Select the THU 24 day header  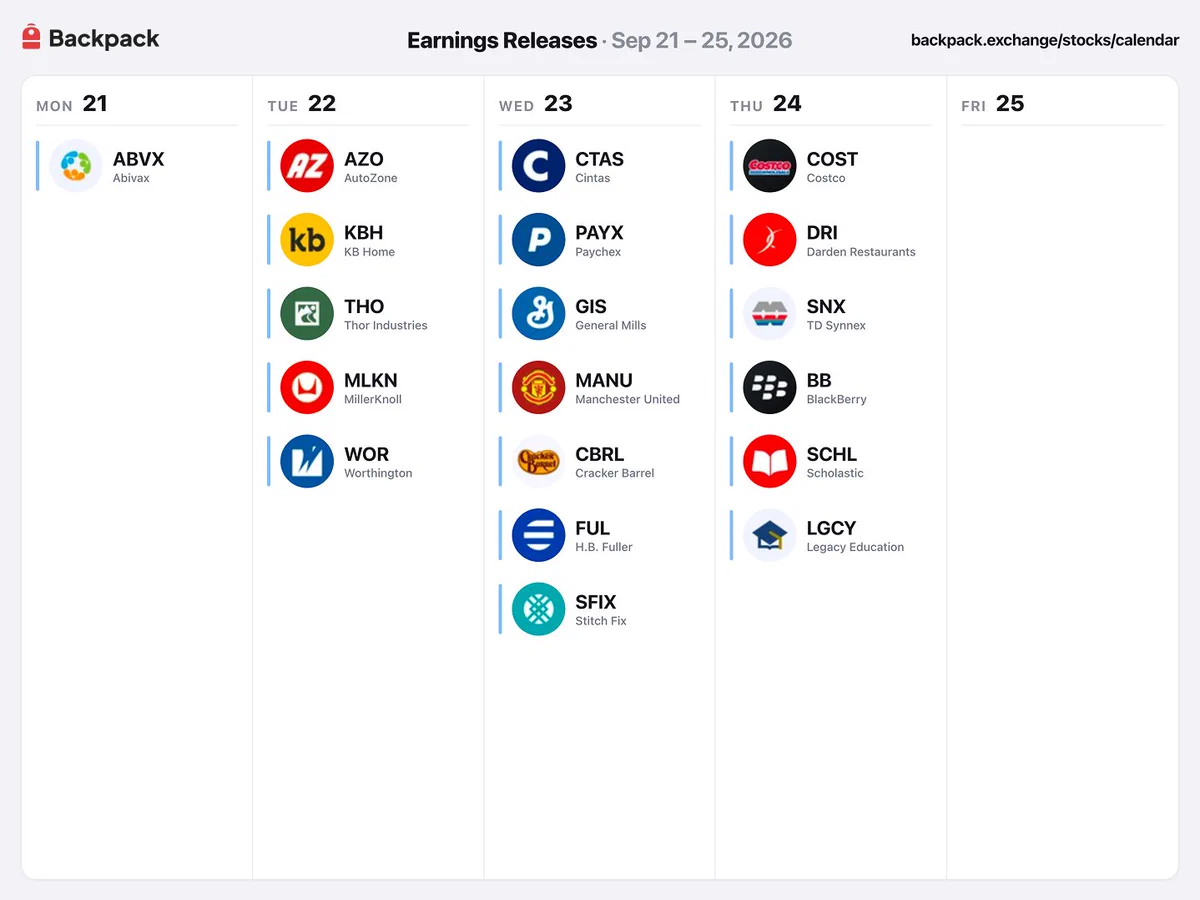tap(766, 104)
